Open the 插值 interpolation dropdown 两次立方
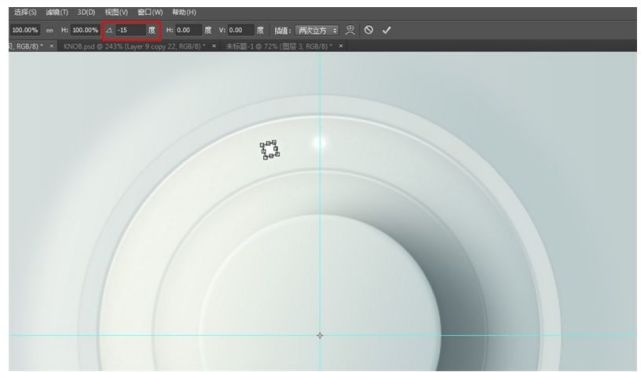Image resolution: width=641 pixels, height=372 pixels. click(317, 30)
